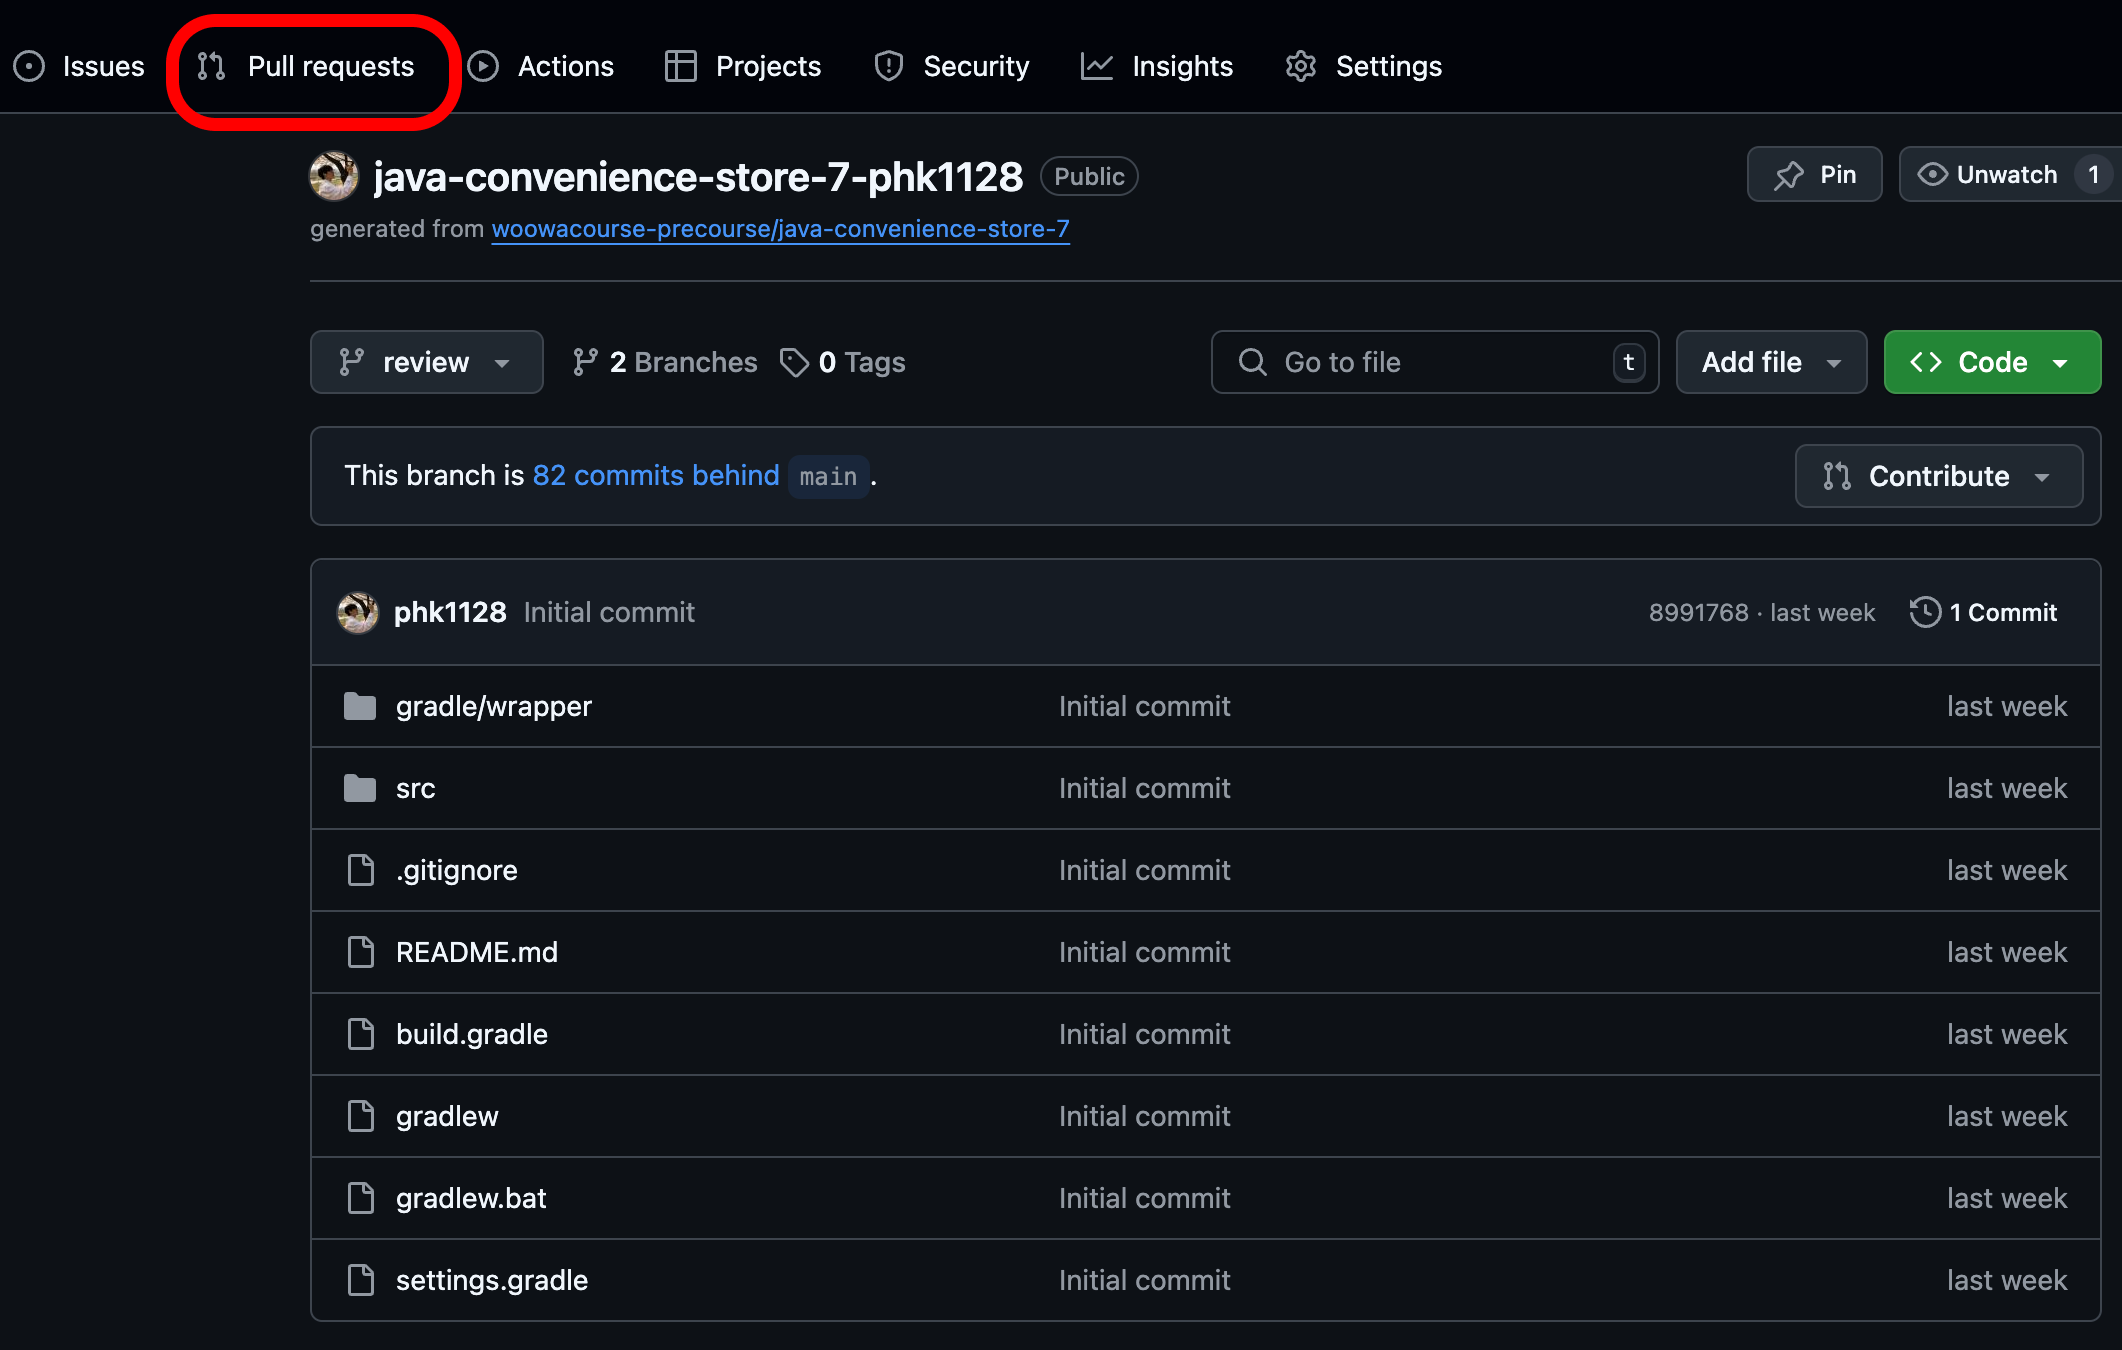Click the branch icon beside 2 Branches
The image size is (2122, 1350).
(x=585, y=362)
